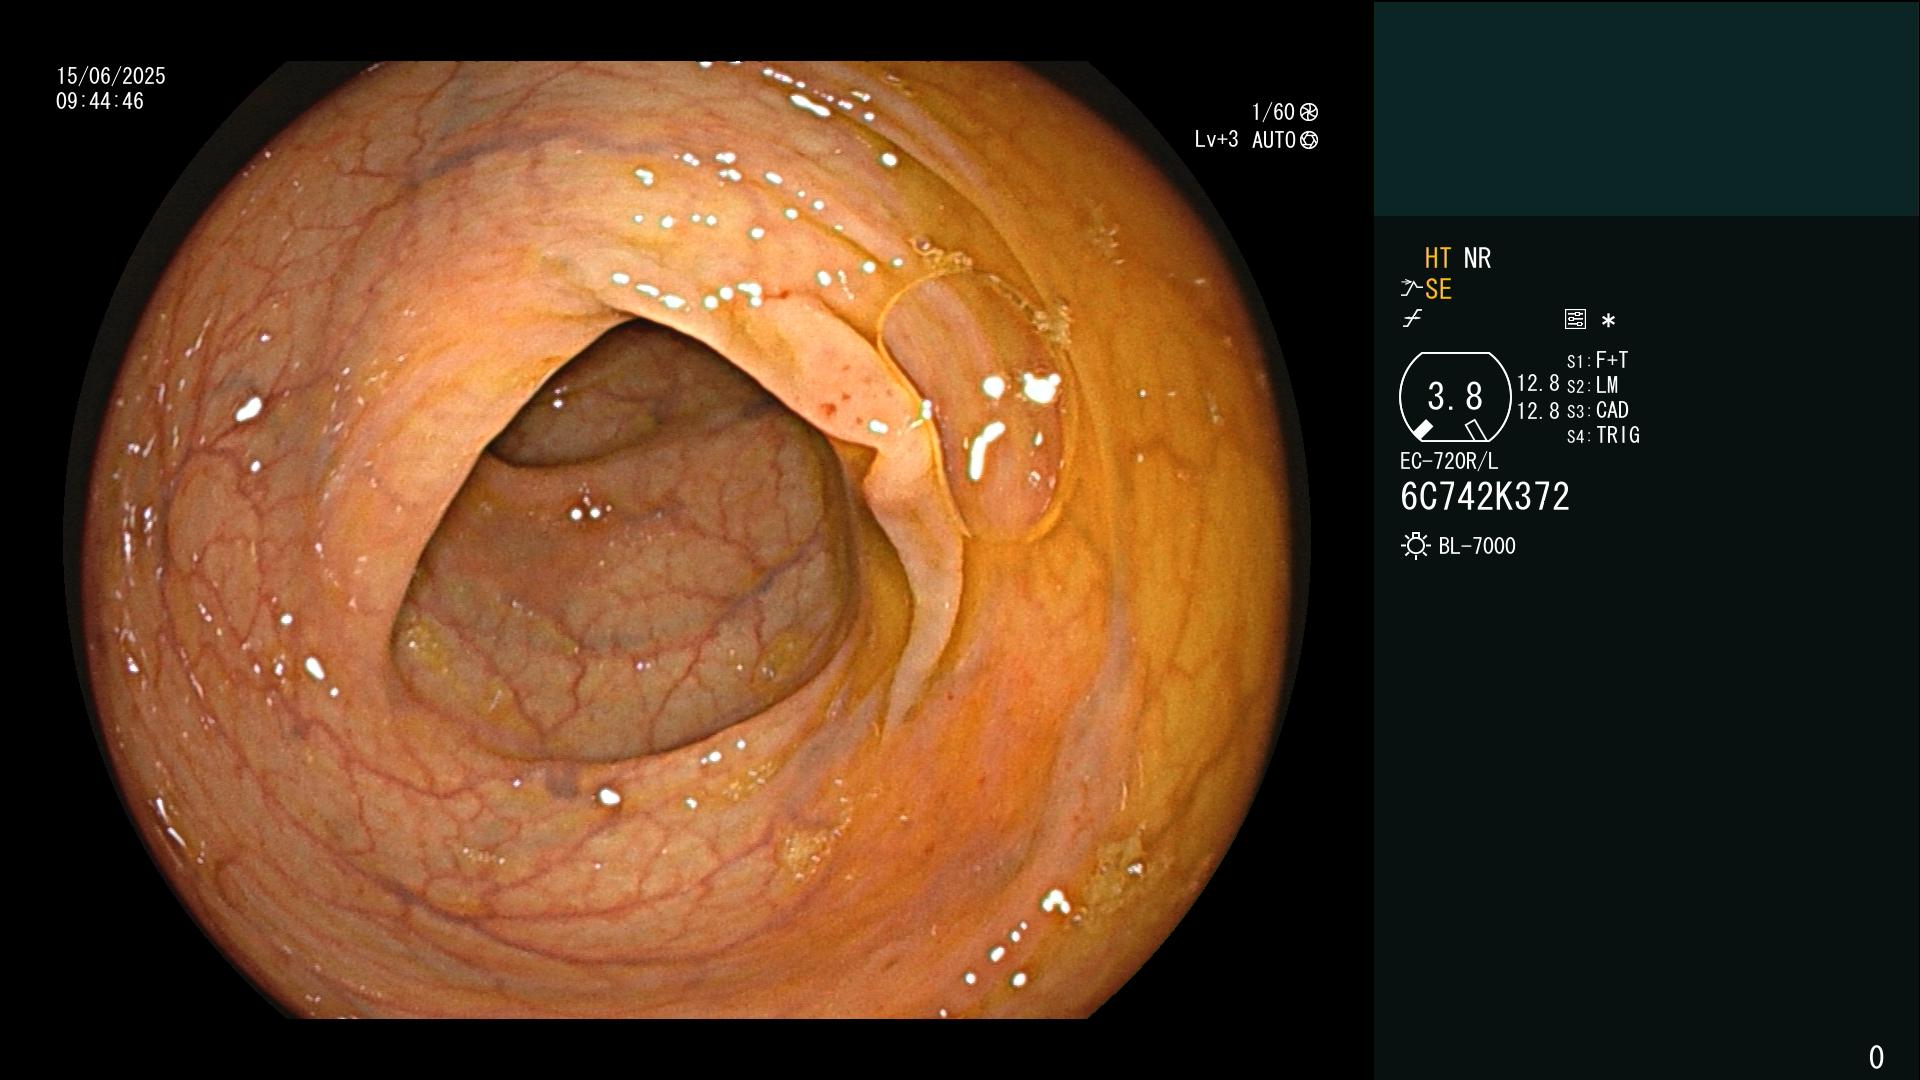1920x1080 pixels.
Task: Click the date 15/06/2025
Action: point(111,76)
